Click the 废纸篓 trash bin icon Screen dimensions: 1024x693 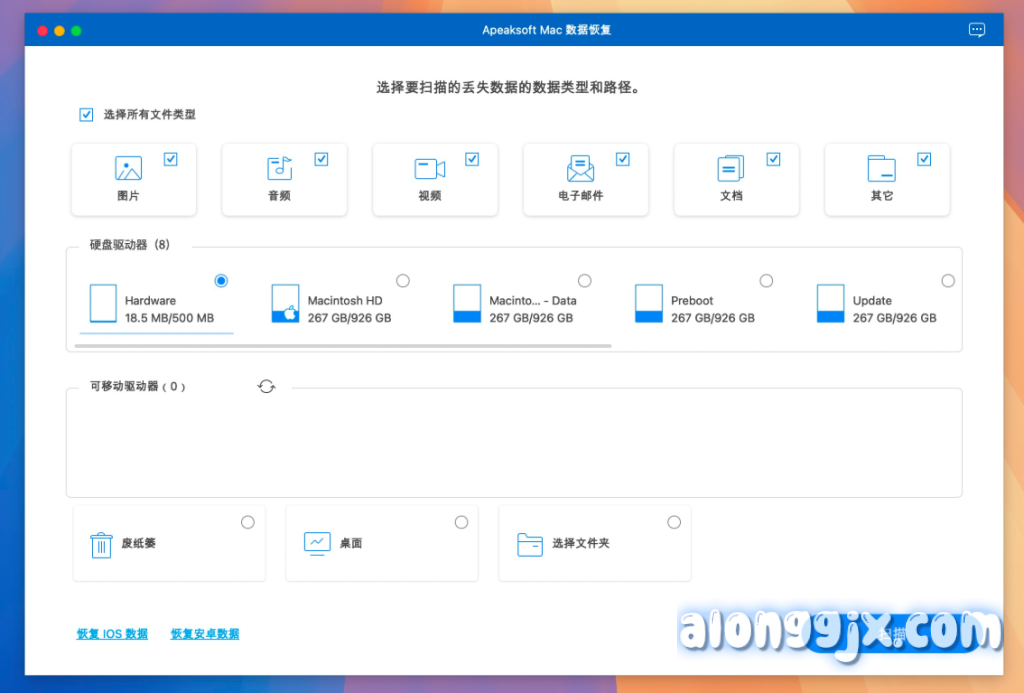102,544
